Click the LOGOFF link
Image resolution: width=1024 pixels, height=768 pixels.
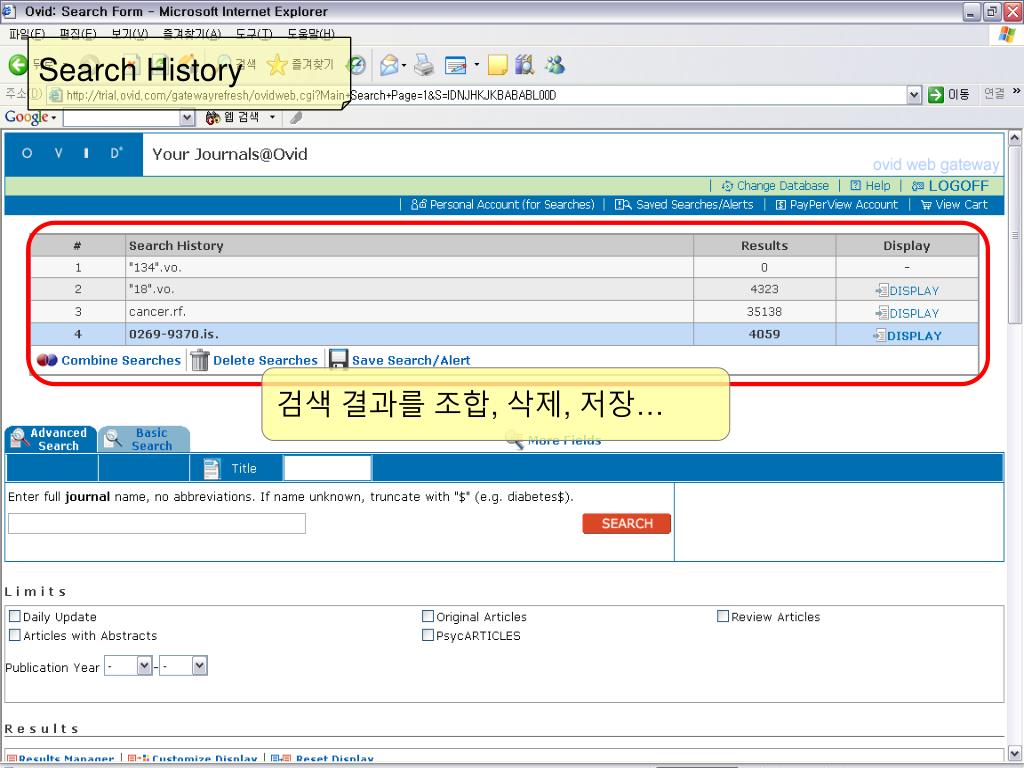point(950,185)
